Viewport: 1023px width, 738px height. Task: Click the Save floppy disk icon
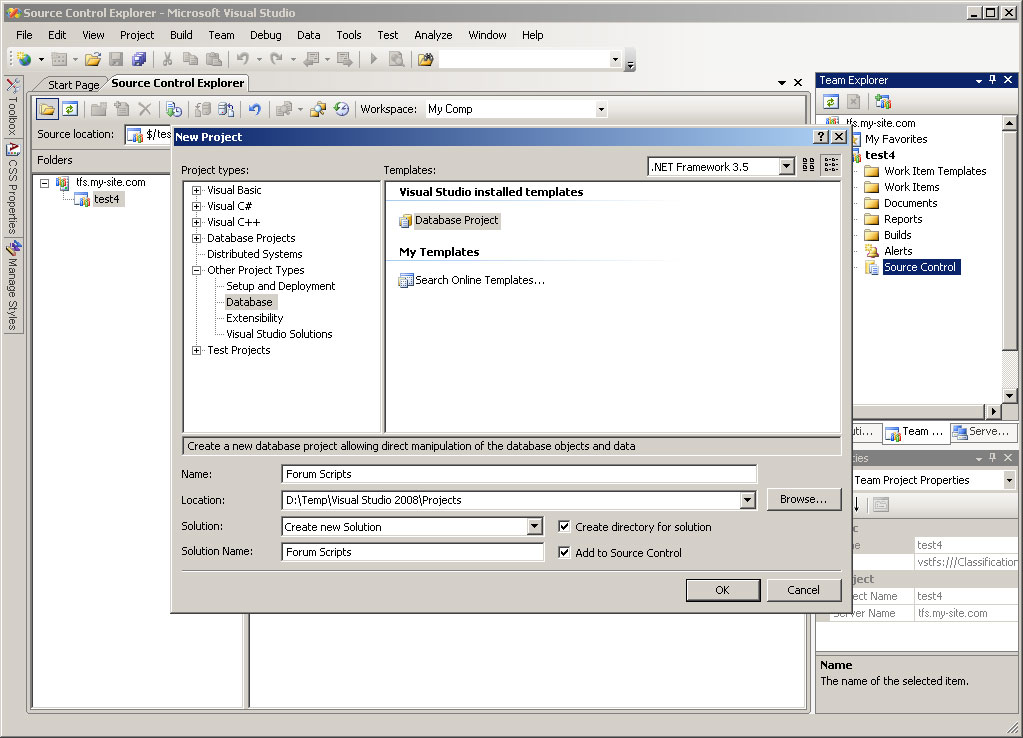coord(116,59)
